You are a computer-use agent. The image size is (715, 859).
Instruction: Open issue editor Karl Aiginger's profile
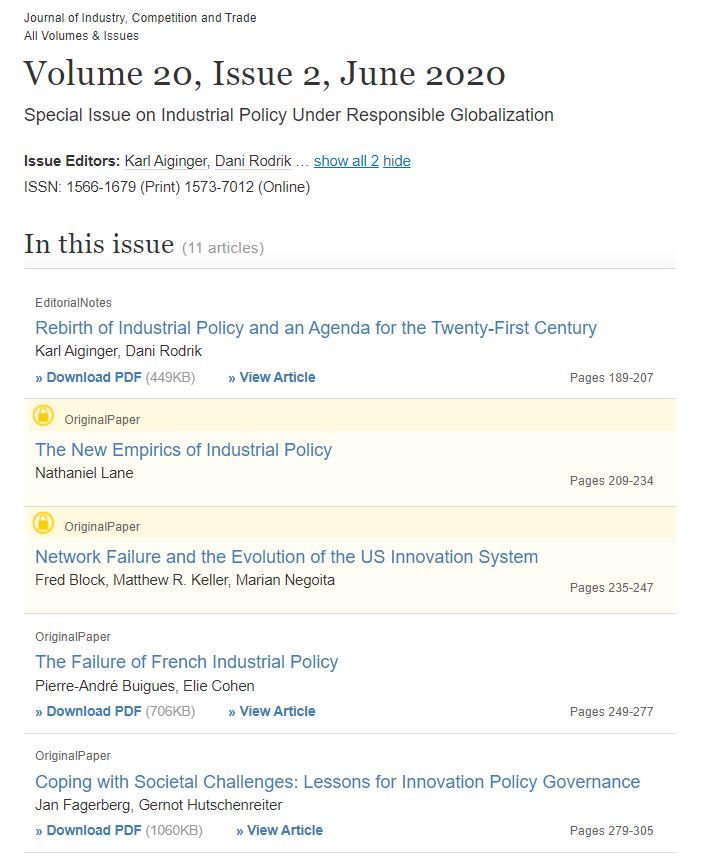coord(165,161)
